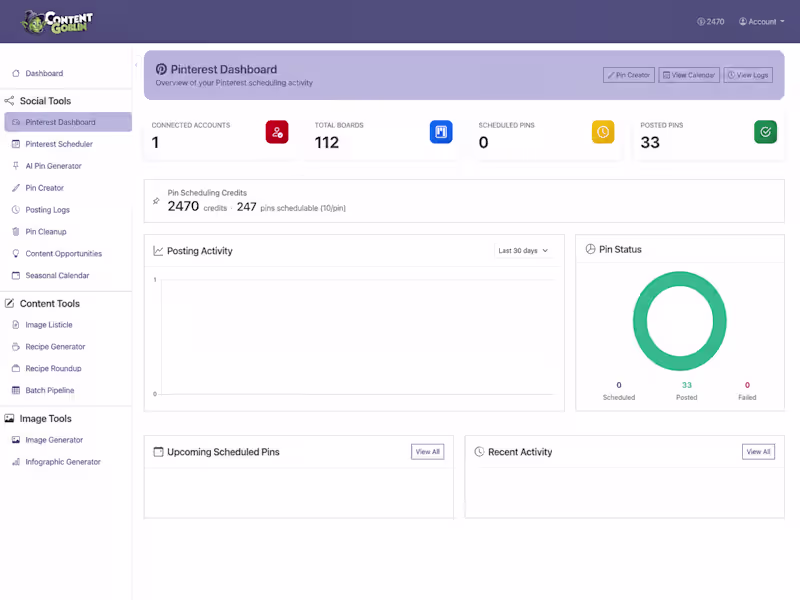
Task: Click the Image Tools picture icon
Action: (9, 418)
